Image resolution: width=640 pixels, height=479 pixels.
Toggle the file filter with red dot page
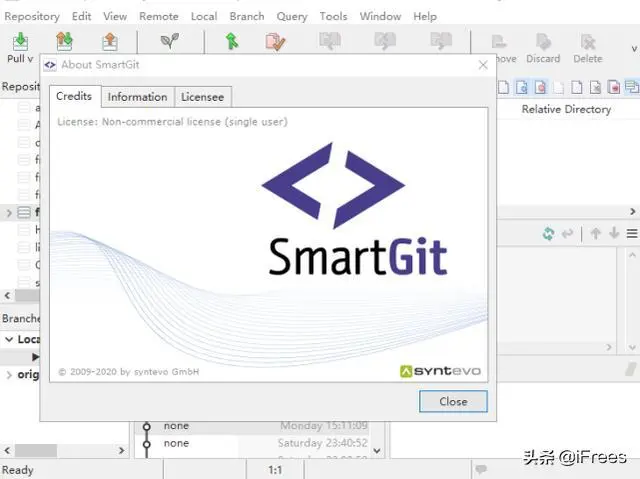(540, 87)
